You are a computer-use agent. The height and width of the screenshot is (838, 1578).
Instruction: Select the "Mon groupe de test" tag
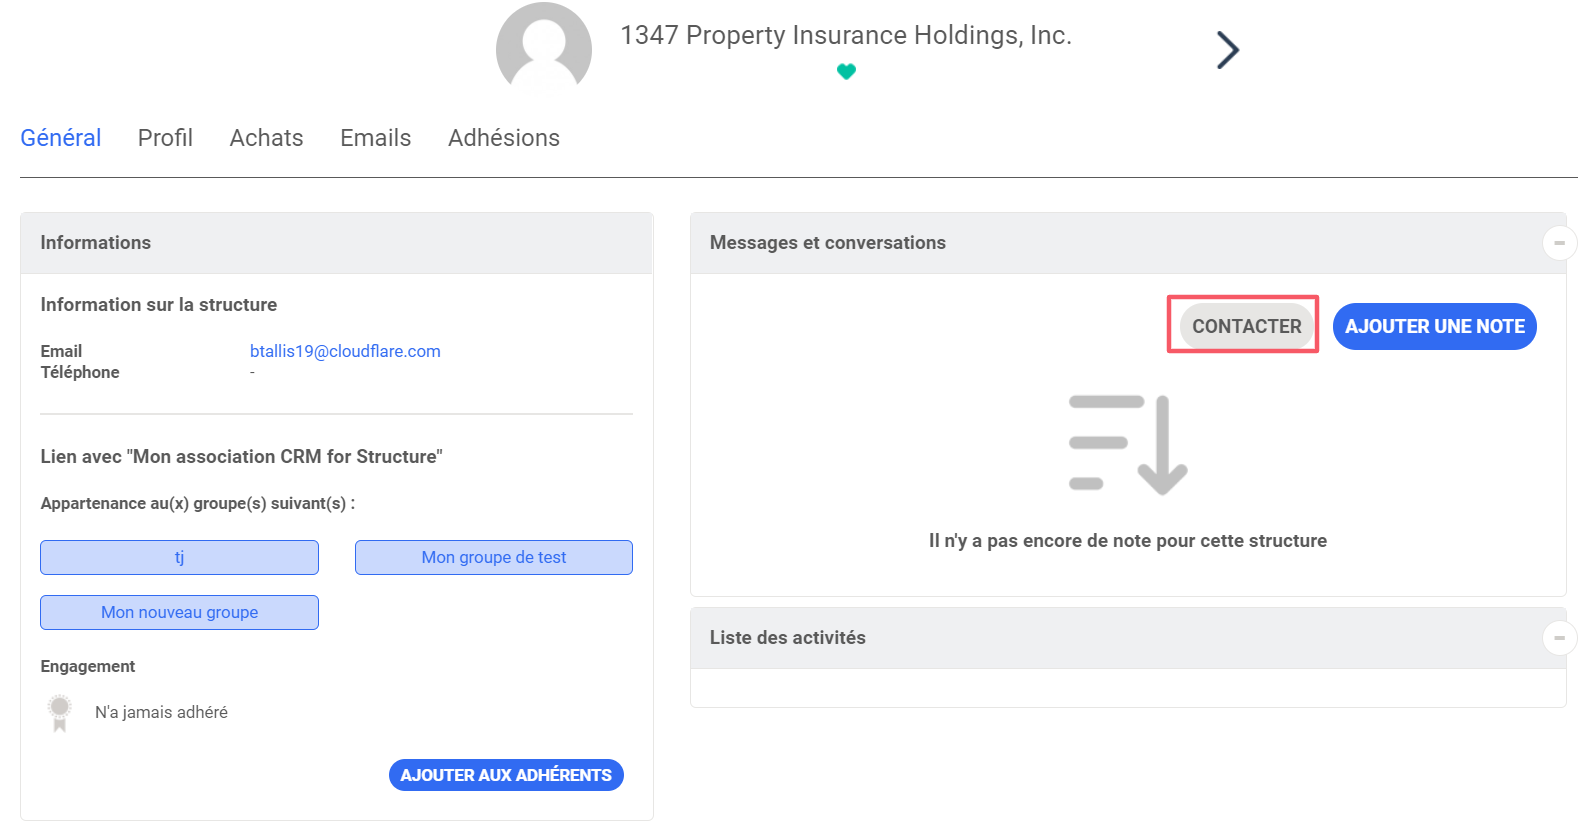(494, 558)
